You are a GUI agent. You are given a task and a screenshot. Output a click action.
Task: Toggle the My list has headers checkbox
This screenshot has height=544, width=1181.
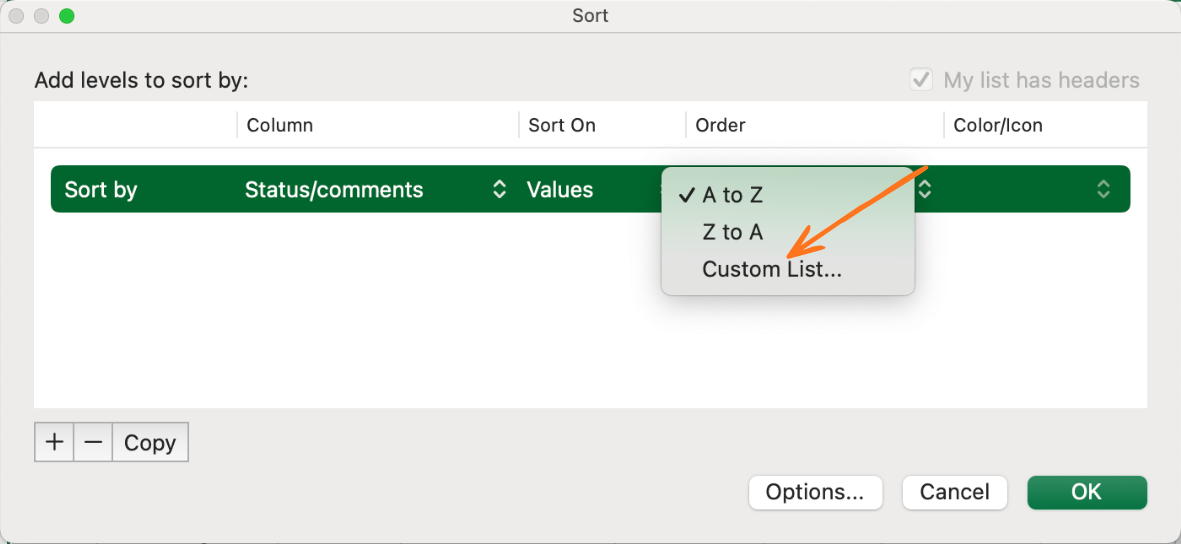pyautogui.click(x=921, y=80)
